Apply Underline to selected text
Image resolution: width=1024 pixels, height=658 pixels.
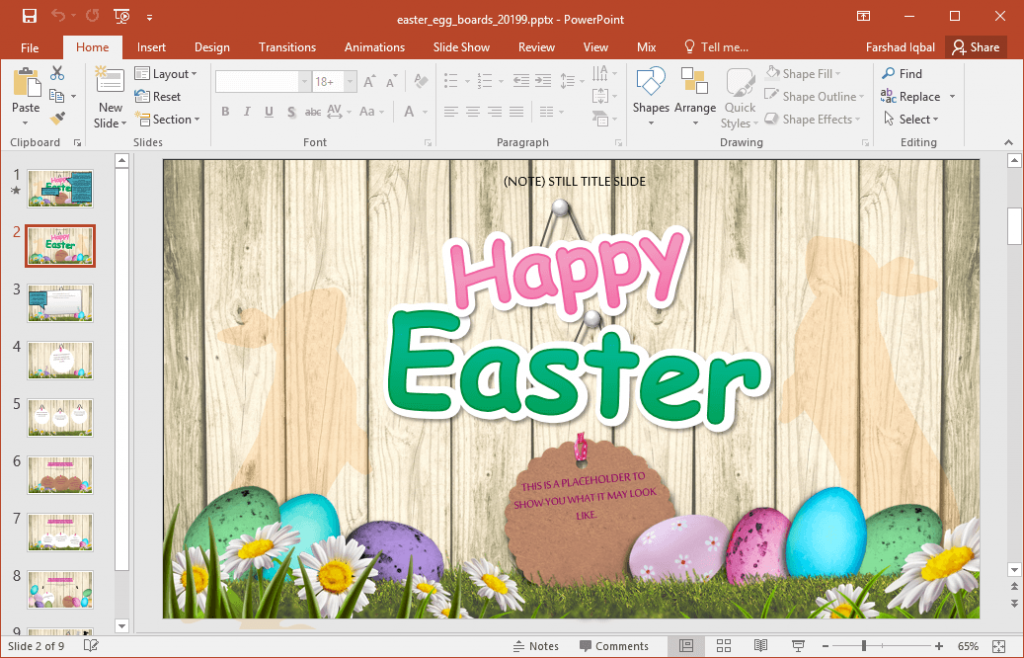coord(267,112)
